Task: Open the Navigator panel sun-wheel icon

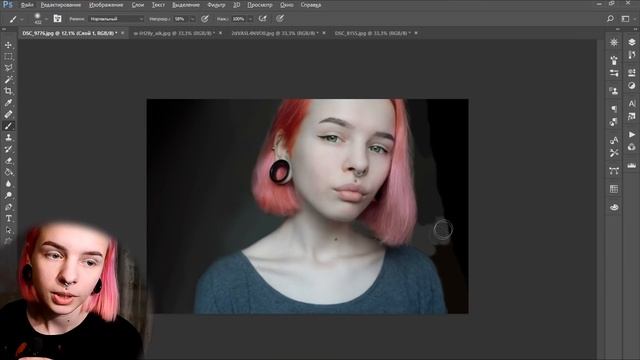Action: click(x=614, y=42)
